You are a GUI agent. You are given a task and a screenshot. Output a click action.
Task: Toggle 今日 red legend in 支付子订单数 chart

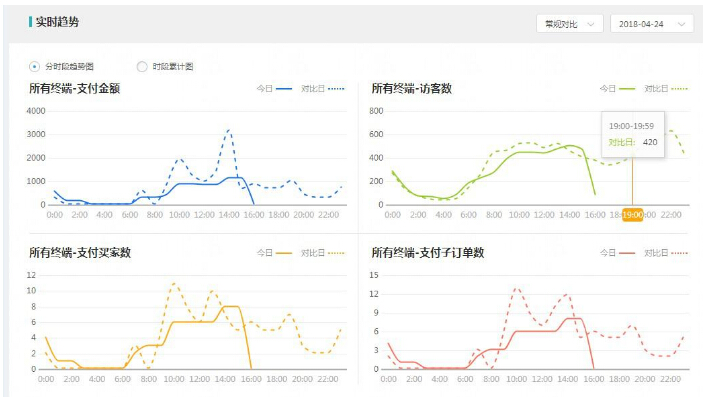617,253
